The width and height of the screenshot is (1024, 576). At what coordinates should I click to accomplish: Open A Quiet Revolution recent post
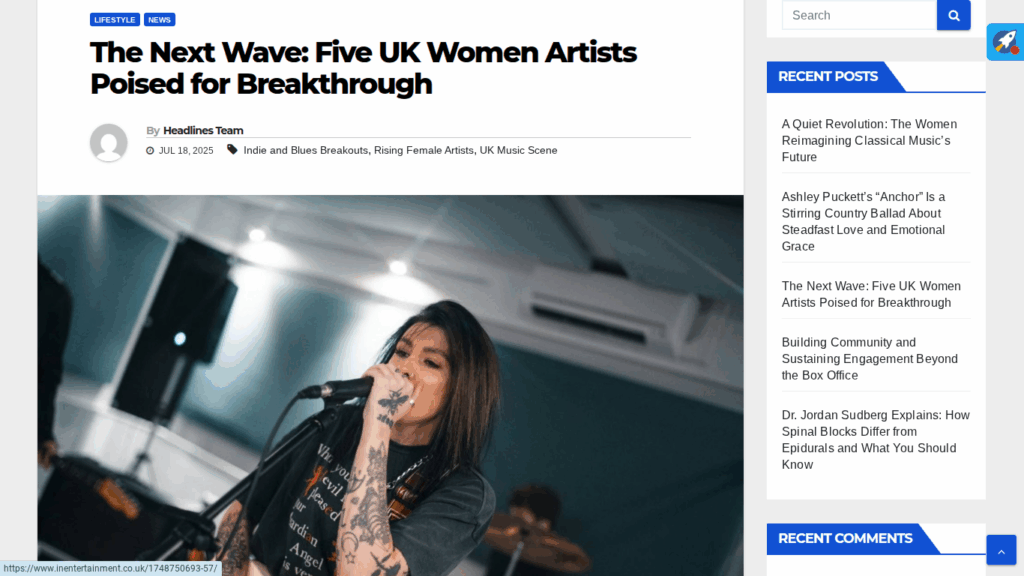(x=870, y=140)
